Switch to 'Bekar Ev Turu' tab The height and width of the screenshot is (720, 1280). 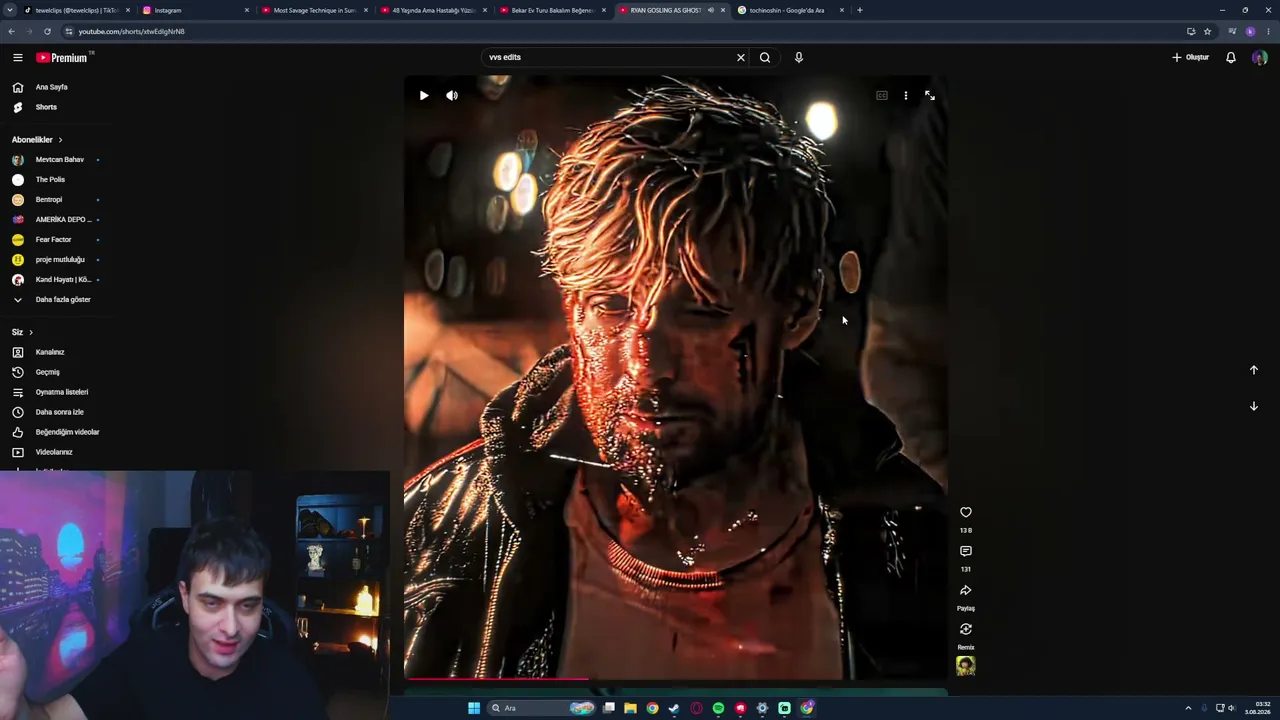(x=552, y=10)
